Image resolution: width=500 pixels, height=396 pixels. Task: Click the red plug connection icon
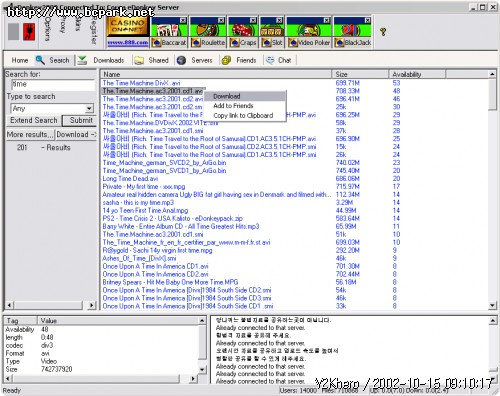(x=29, y=32)
